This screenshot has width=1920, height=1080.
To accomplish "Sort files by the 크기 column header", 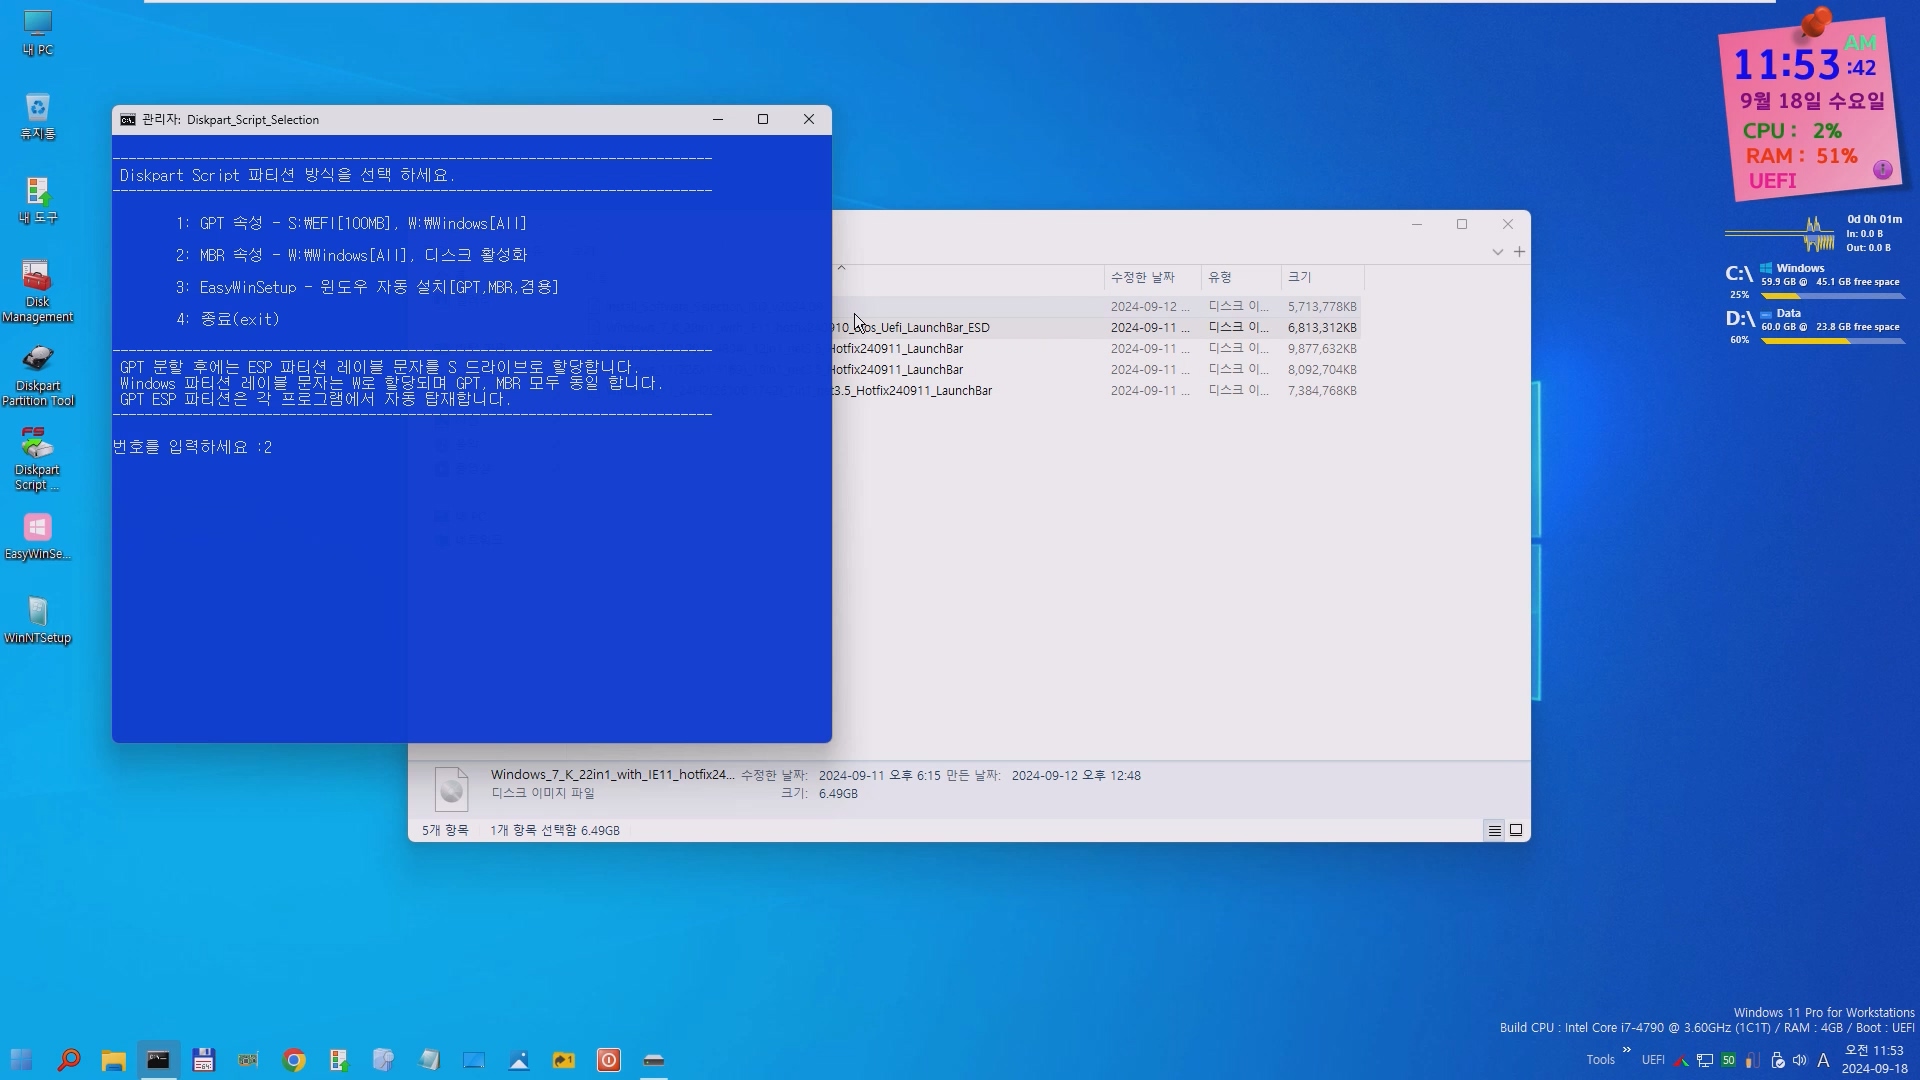I will [x=1300, y=277].
